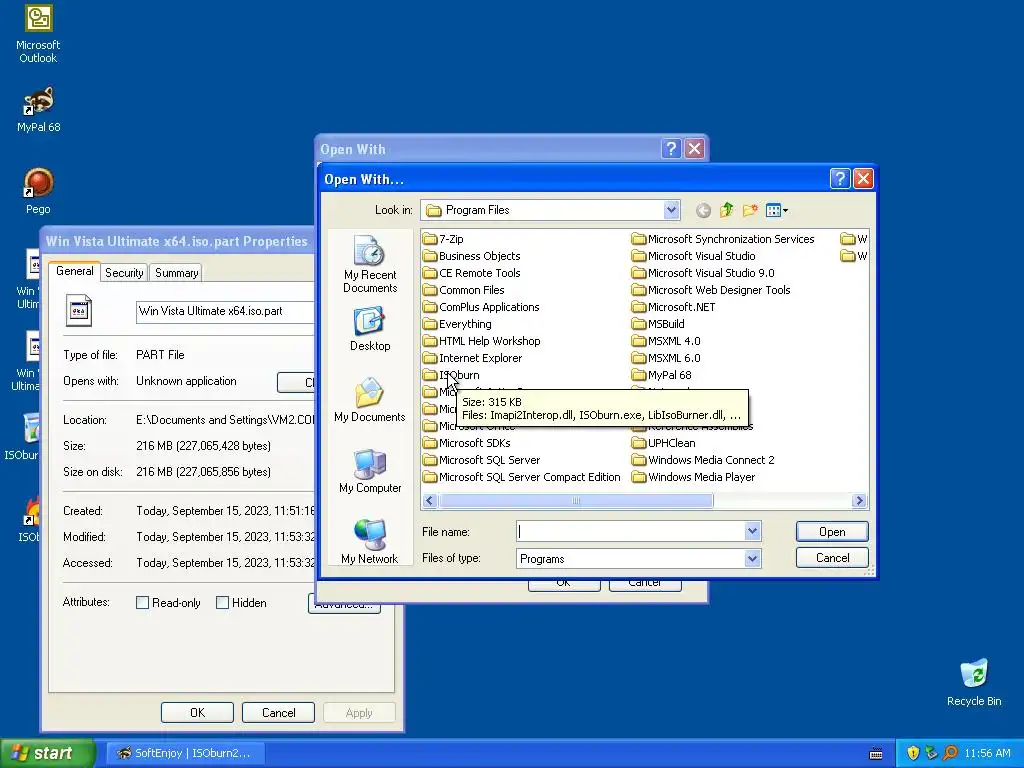Click the scrollbar left arrow
The width and height of the screenshot is (1024, 768).
pyautogui.click(x=430, y=501)
